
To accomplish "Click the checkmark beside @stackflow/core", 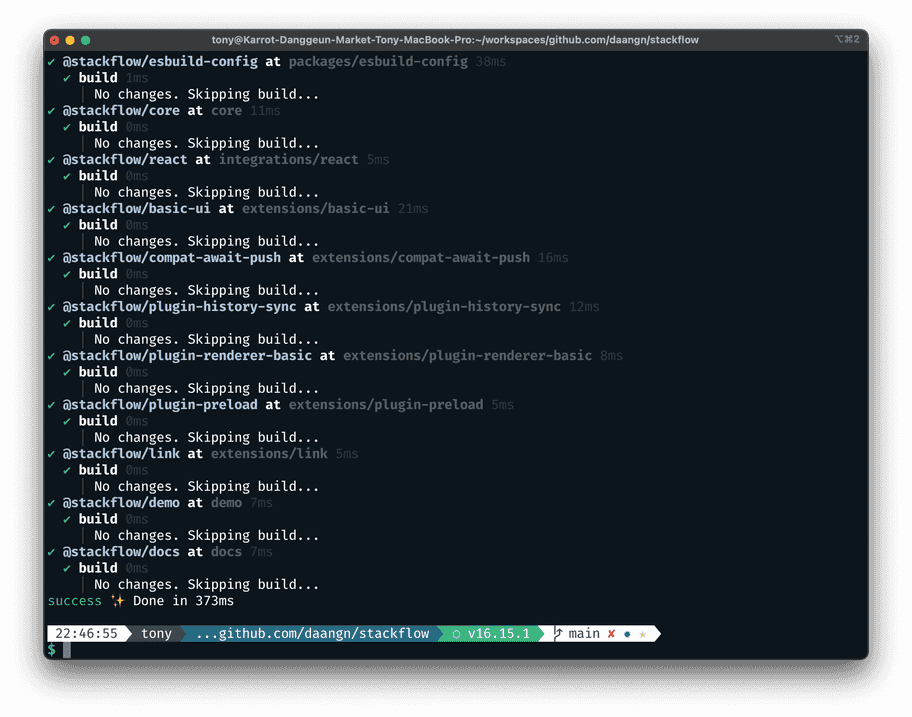I will tap(52, 111).
